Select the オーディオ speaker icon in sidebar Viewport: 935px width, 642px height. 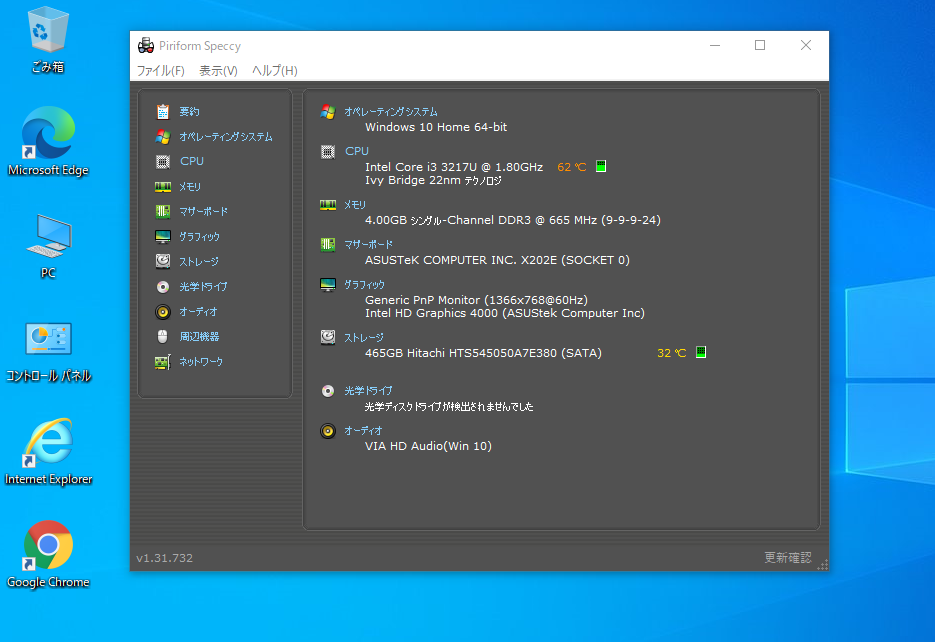click(x=163, y=312)
